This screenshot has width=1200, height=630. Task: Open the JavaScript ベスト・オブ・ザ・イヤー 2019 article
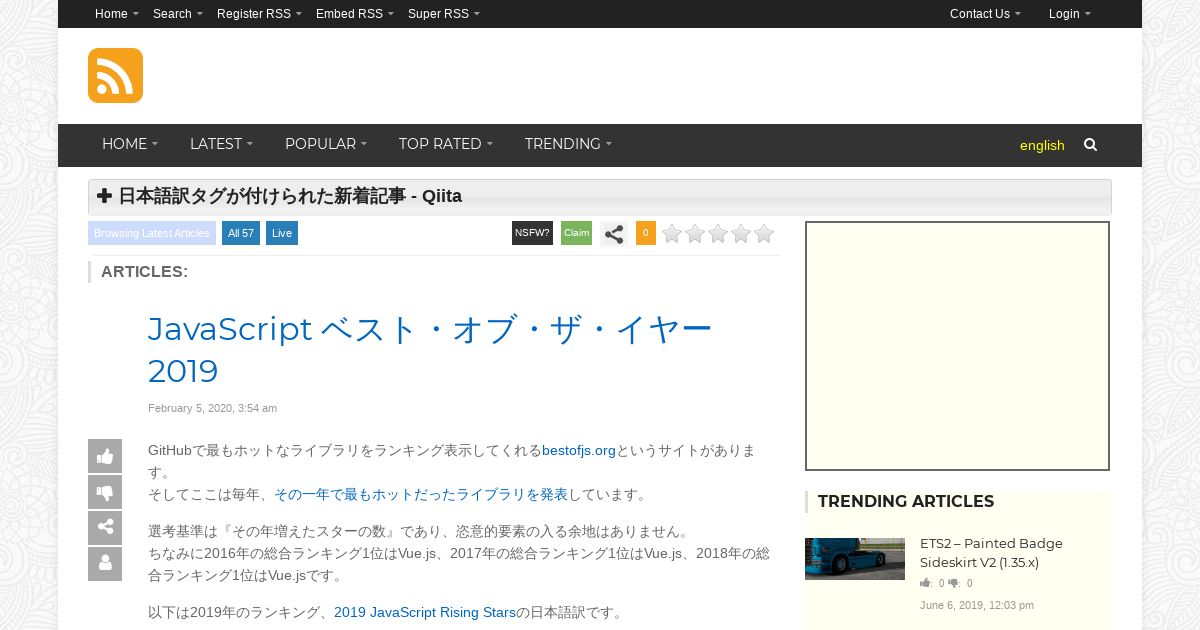tap(430, 350)
